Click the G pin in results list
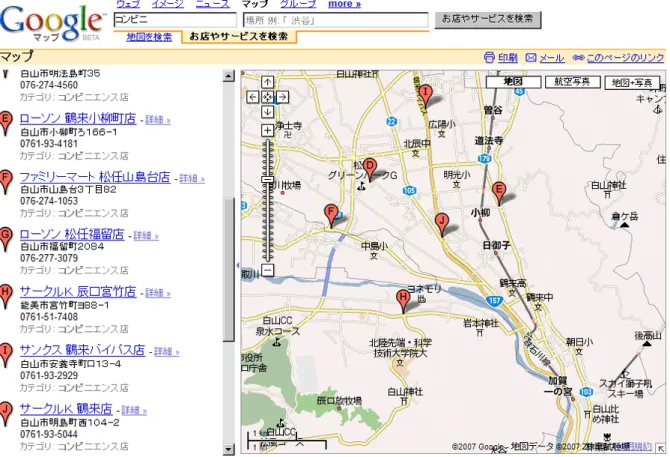 [x=5, y=239]
